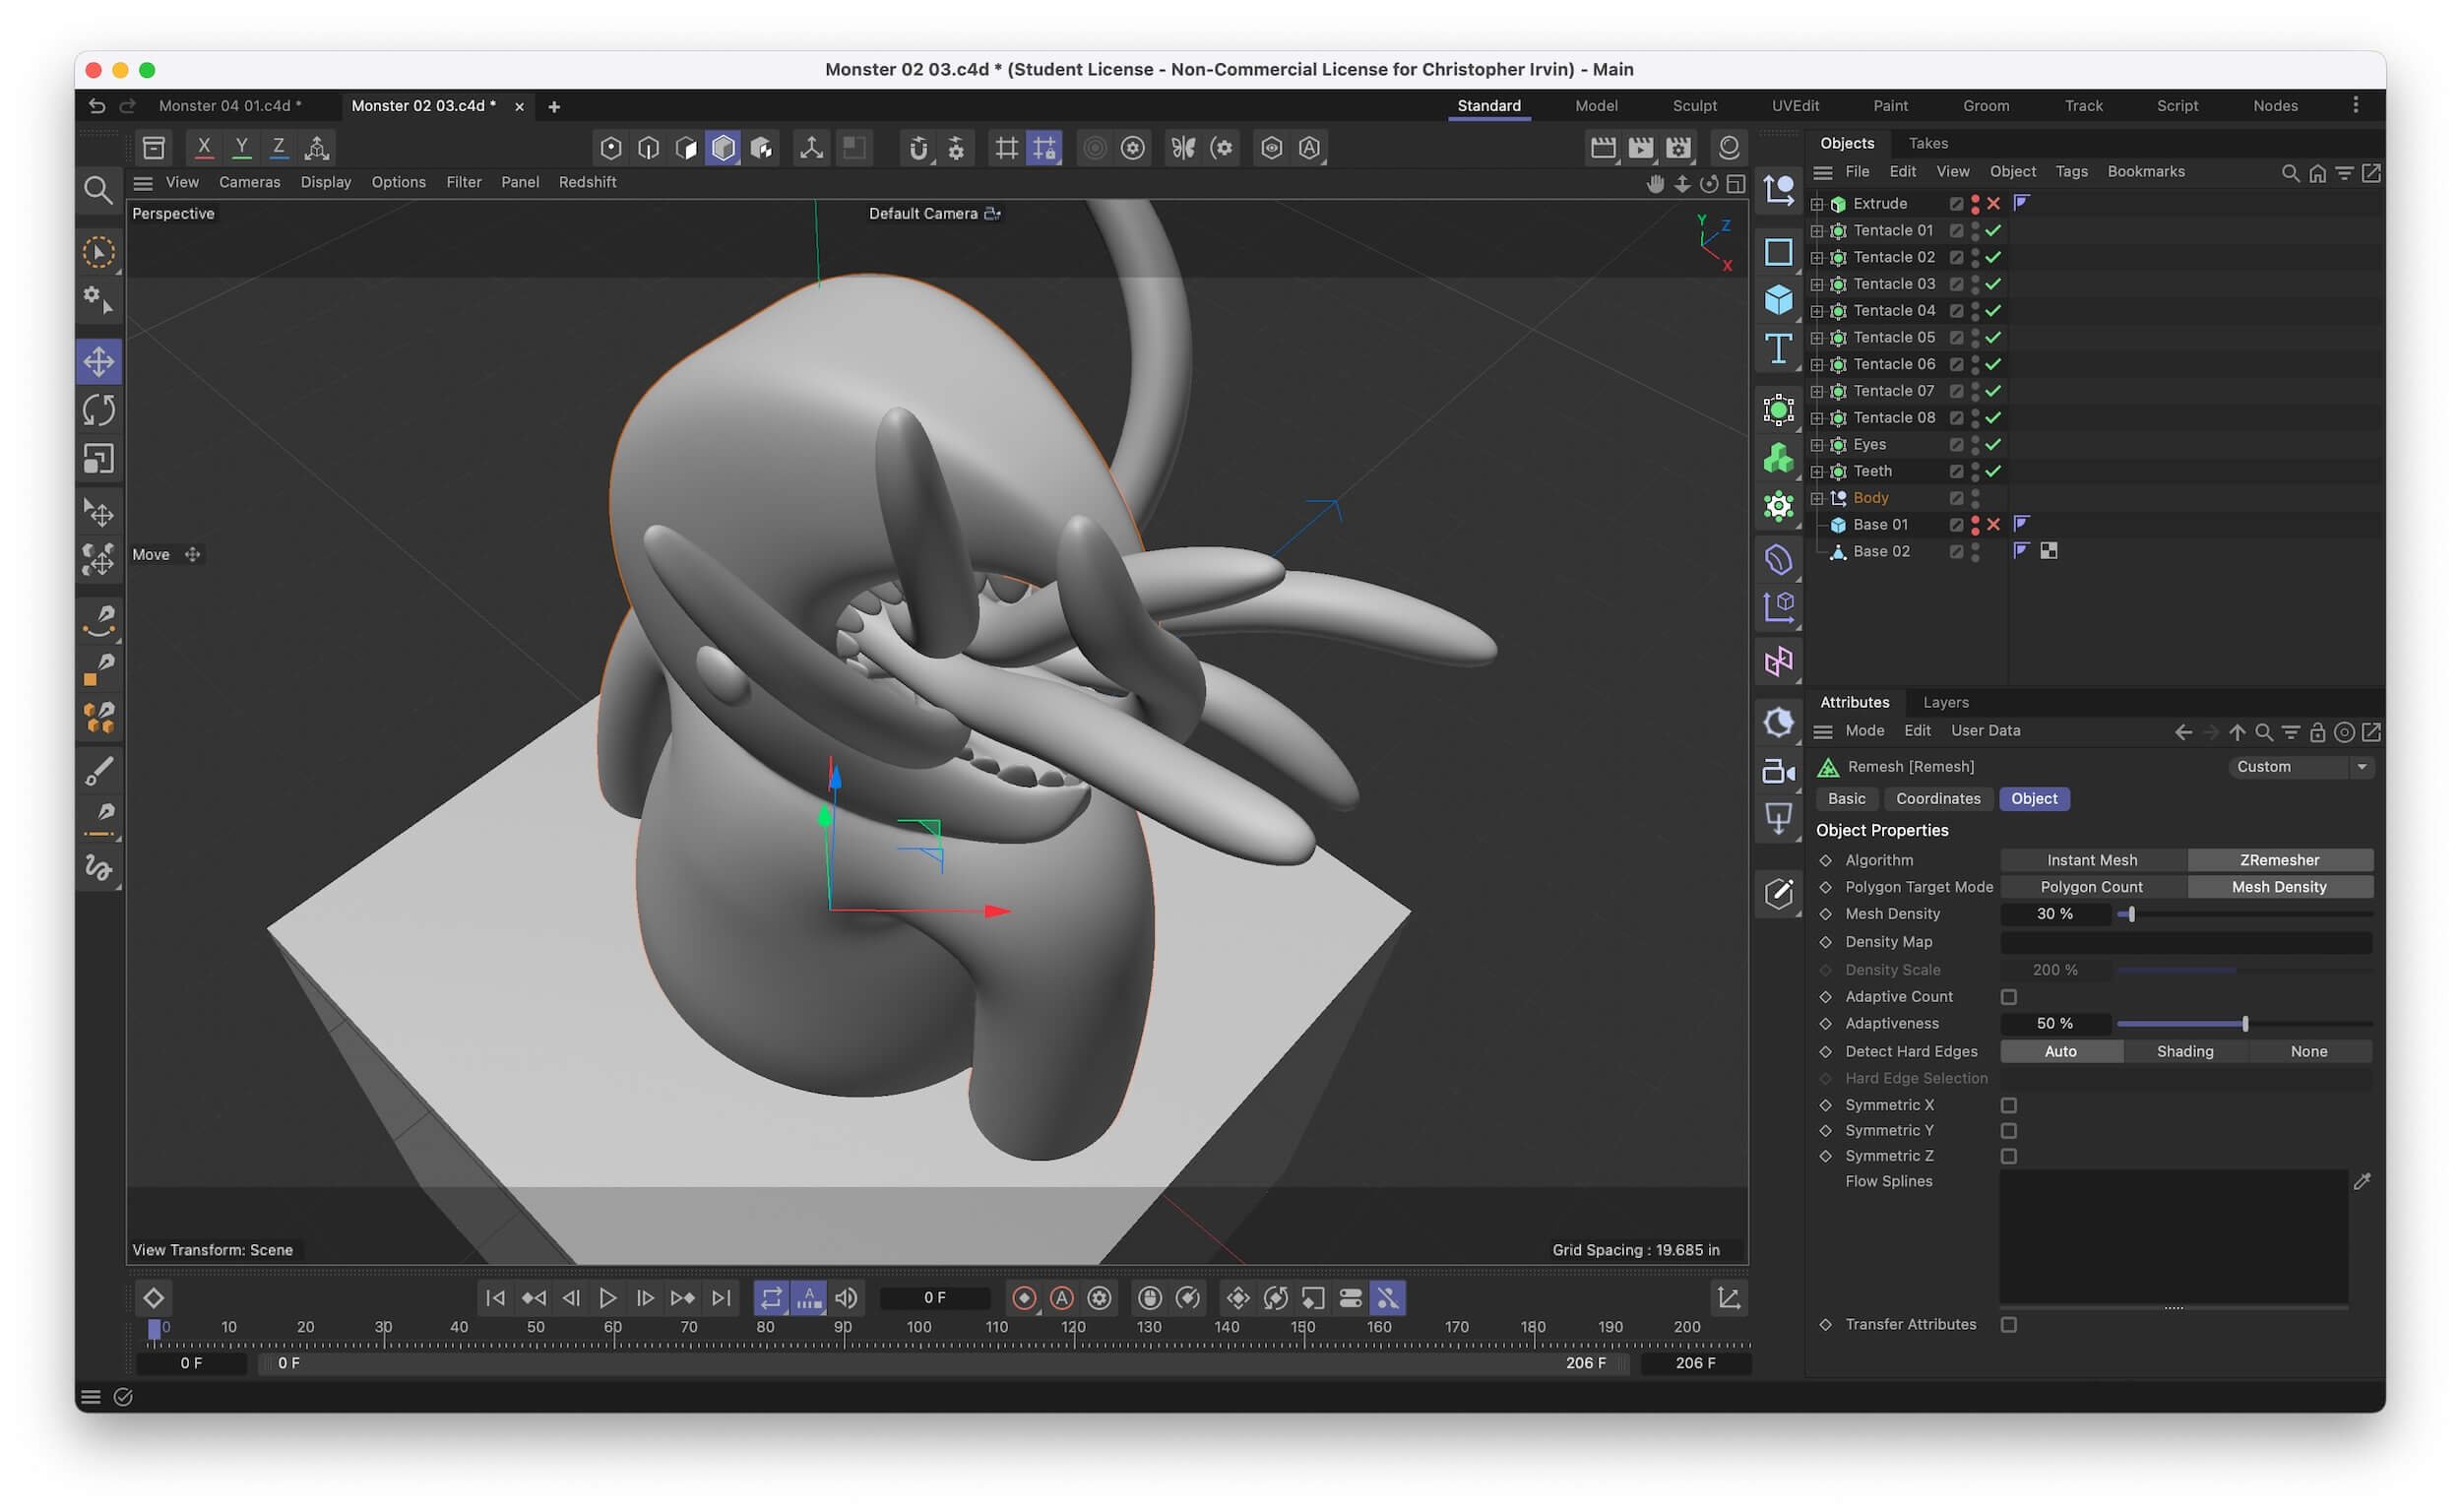Click the current frame field 0 F
This screenshot has height=1512, width=2461.
coord(934,1298)
